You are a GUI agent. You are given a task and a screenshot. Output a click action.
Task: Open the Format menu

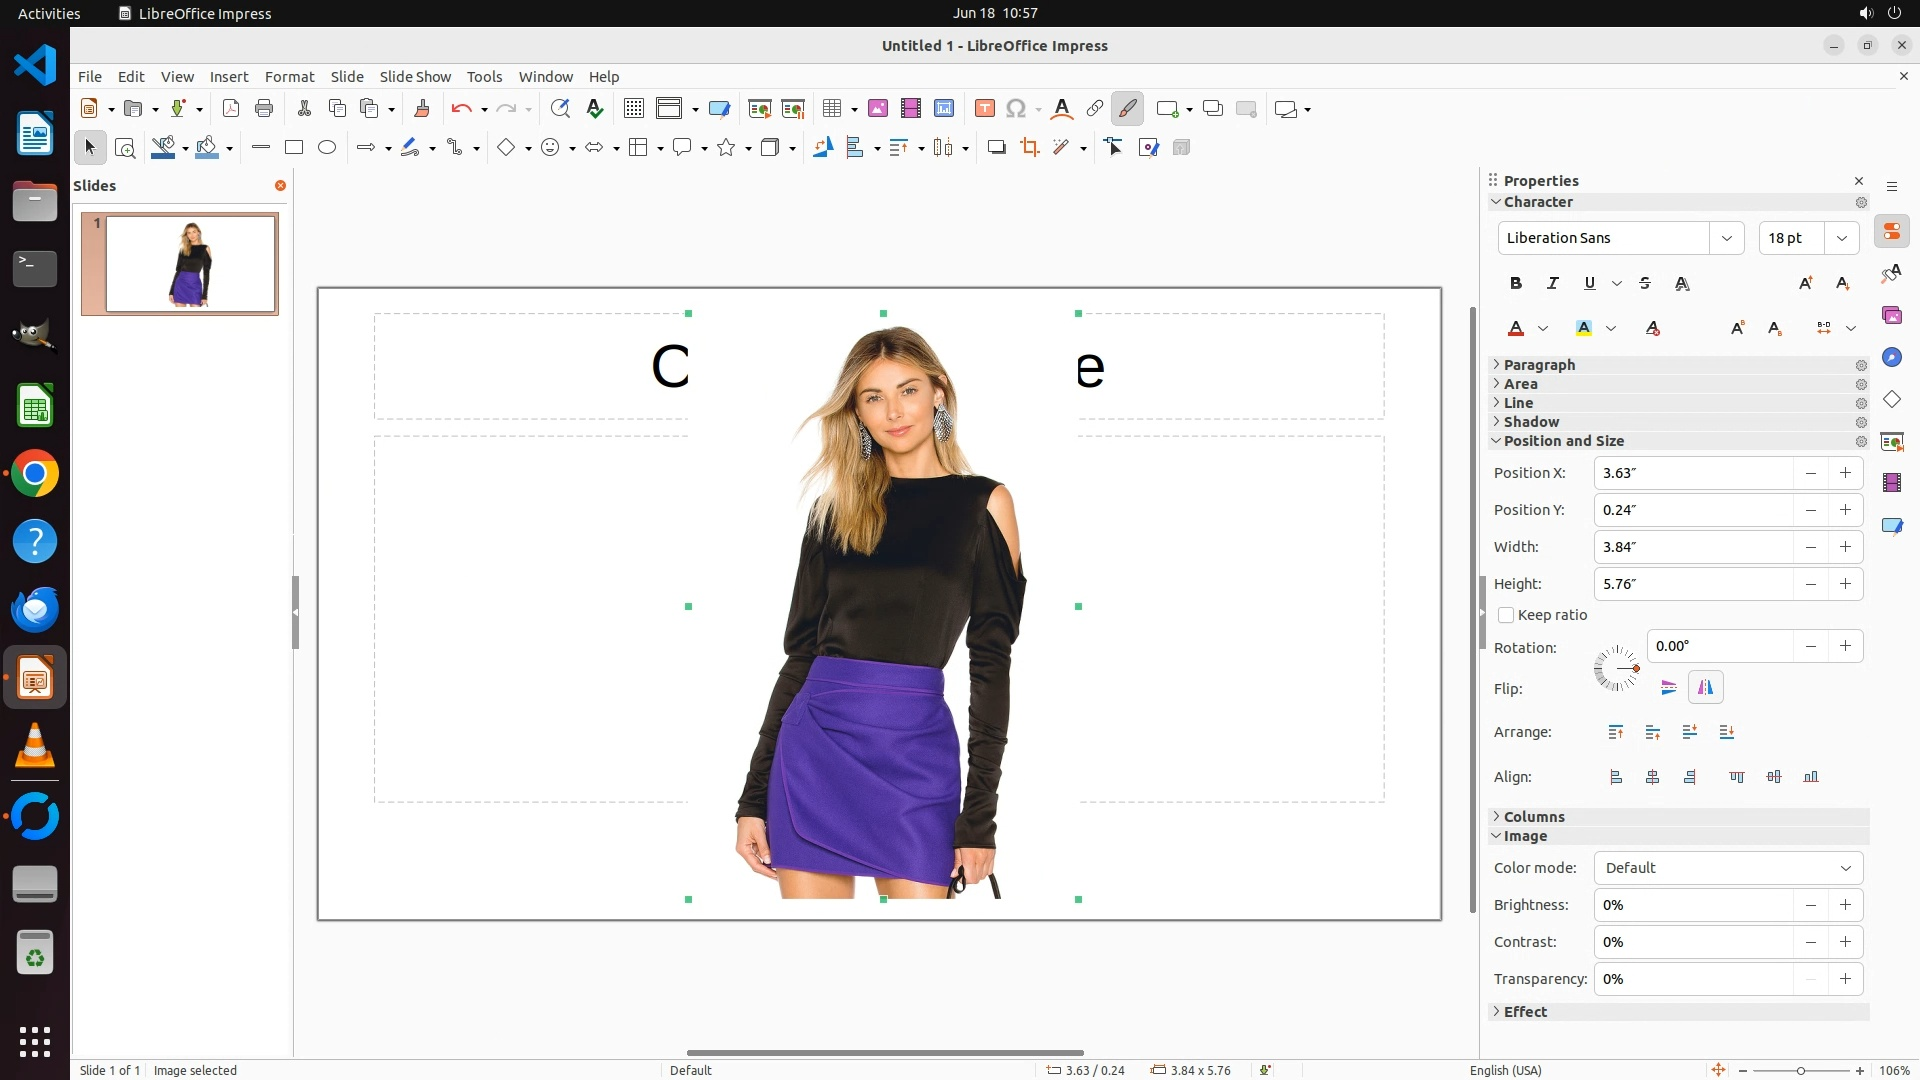289,77
